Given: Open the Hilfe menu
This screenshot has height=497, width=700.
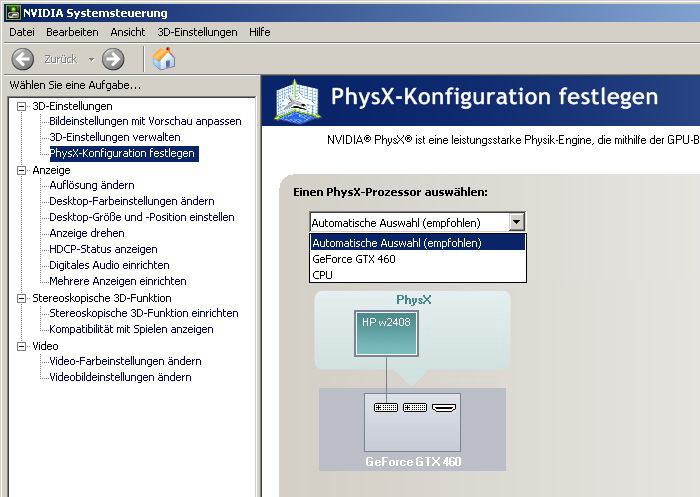Looking at the screenshot, I should click(x=260, y=32).
